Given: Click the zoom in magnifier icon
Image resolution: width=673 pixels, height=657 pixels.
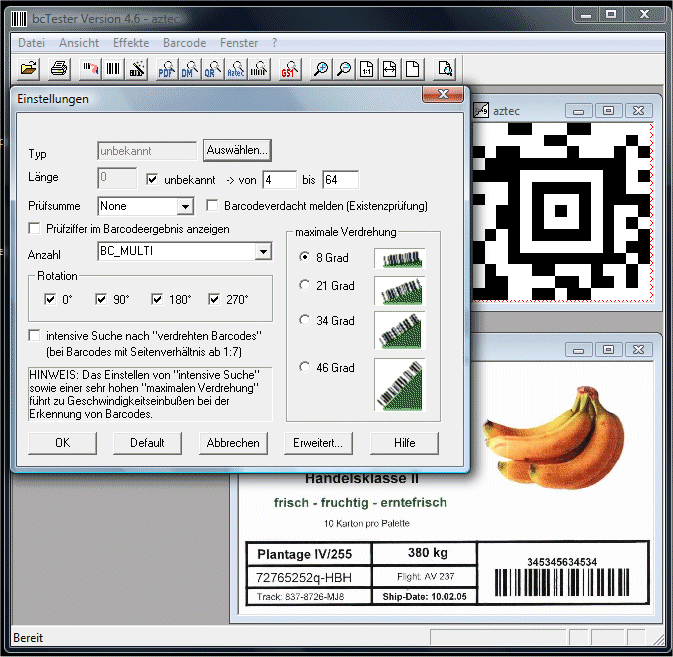Looking at the screenshot, I should 321,69.
